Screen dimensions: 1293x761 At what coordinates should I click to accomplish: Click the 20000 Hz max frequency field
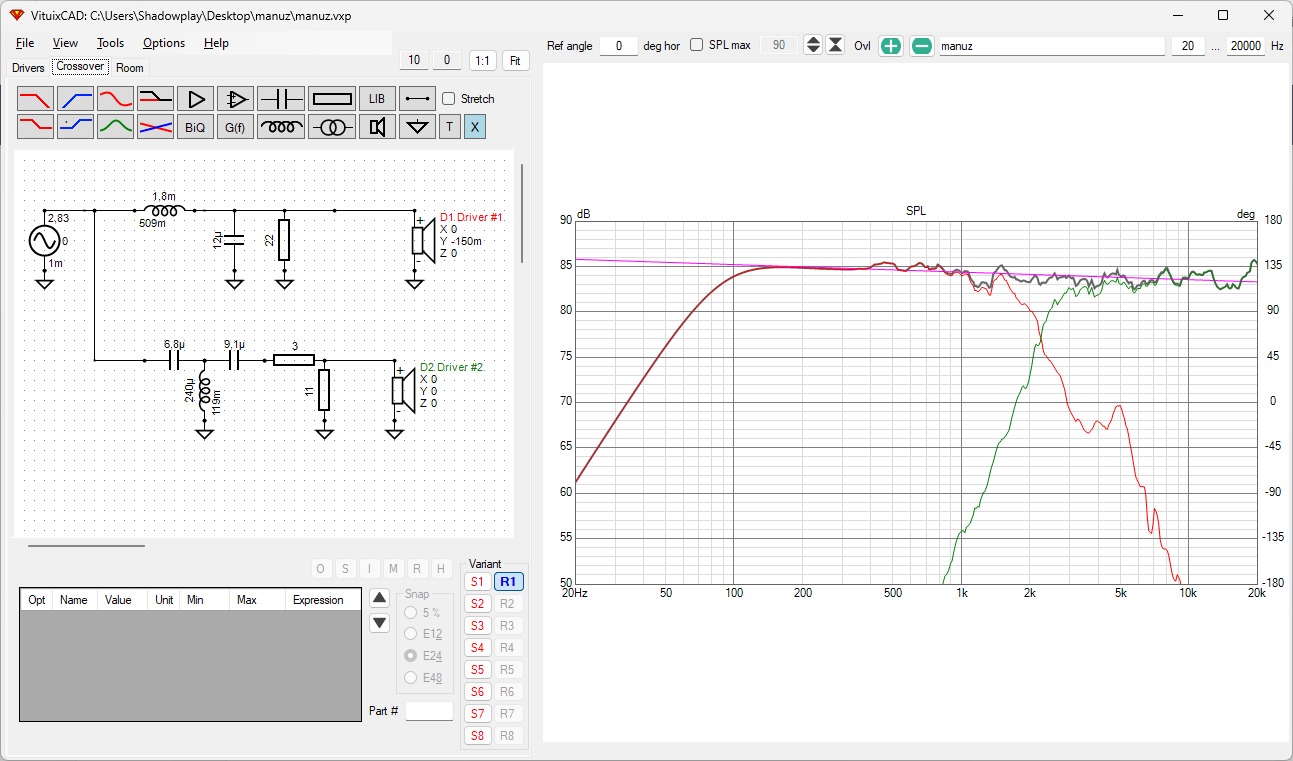tap(1246, 46)
